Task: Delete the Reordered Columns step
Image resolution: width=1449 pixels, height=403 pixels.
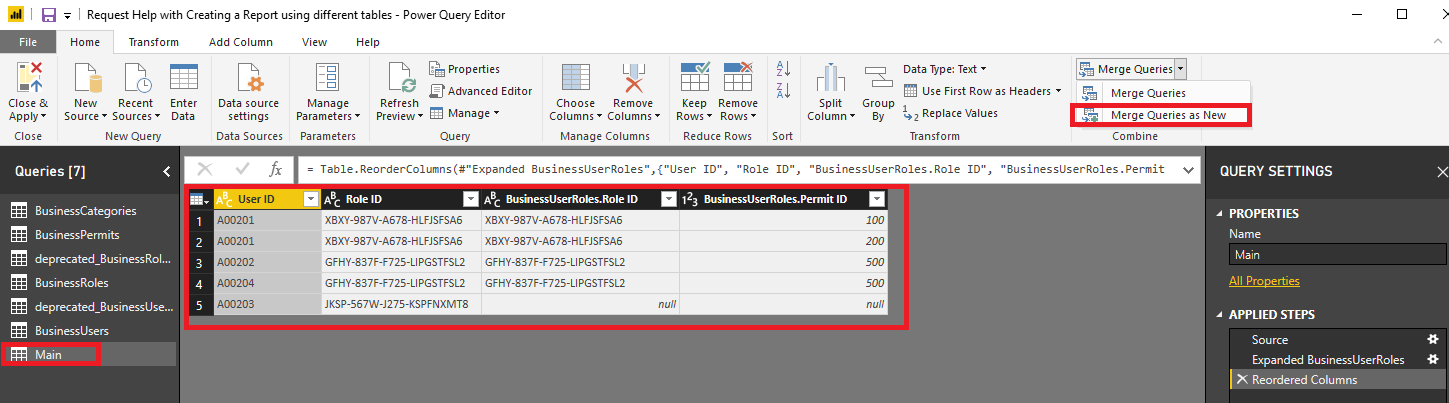Action: click(x=1242, y=380)
